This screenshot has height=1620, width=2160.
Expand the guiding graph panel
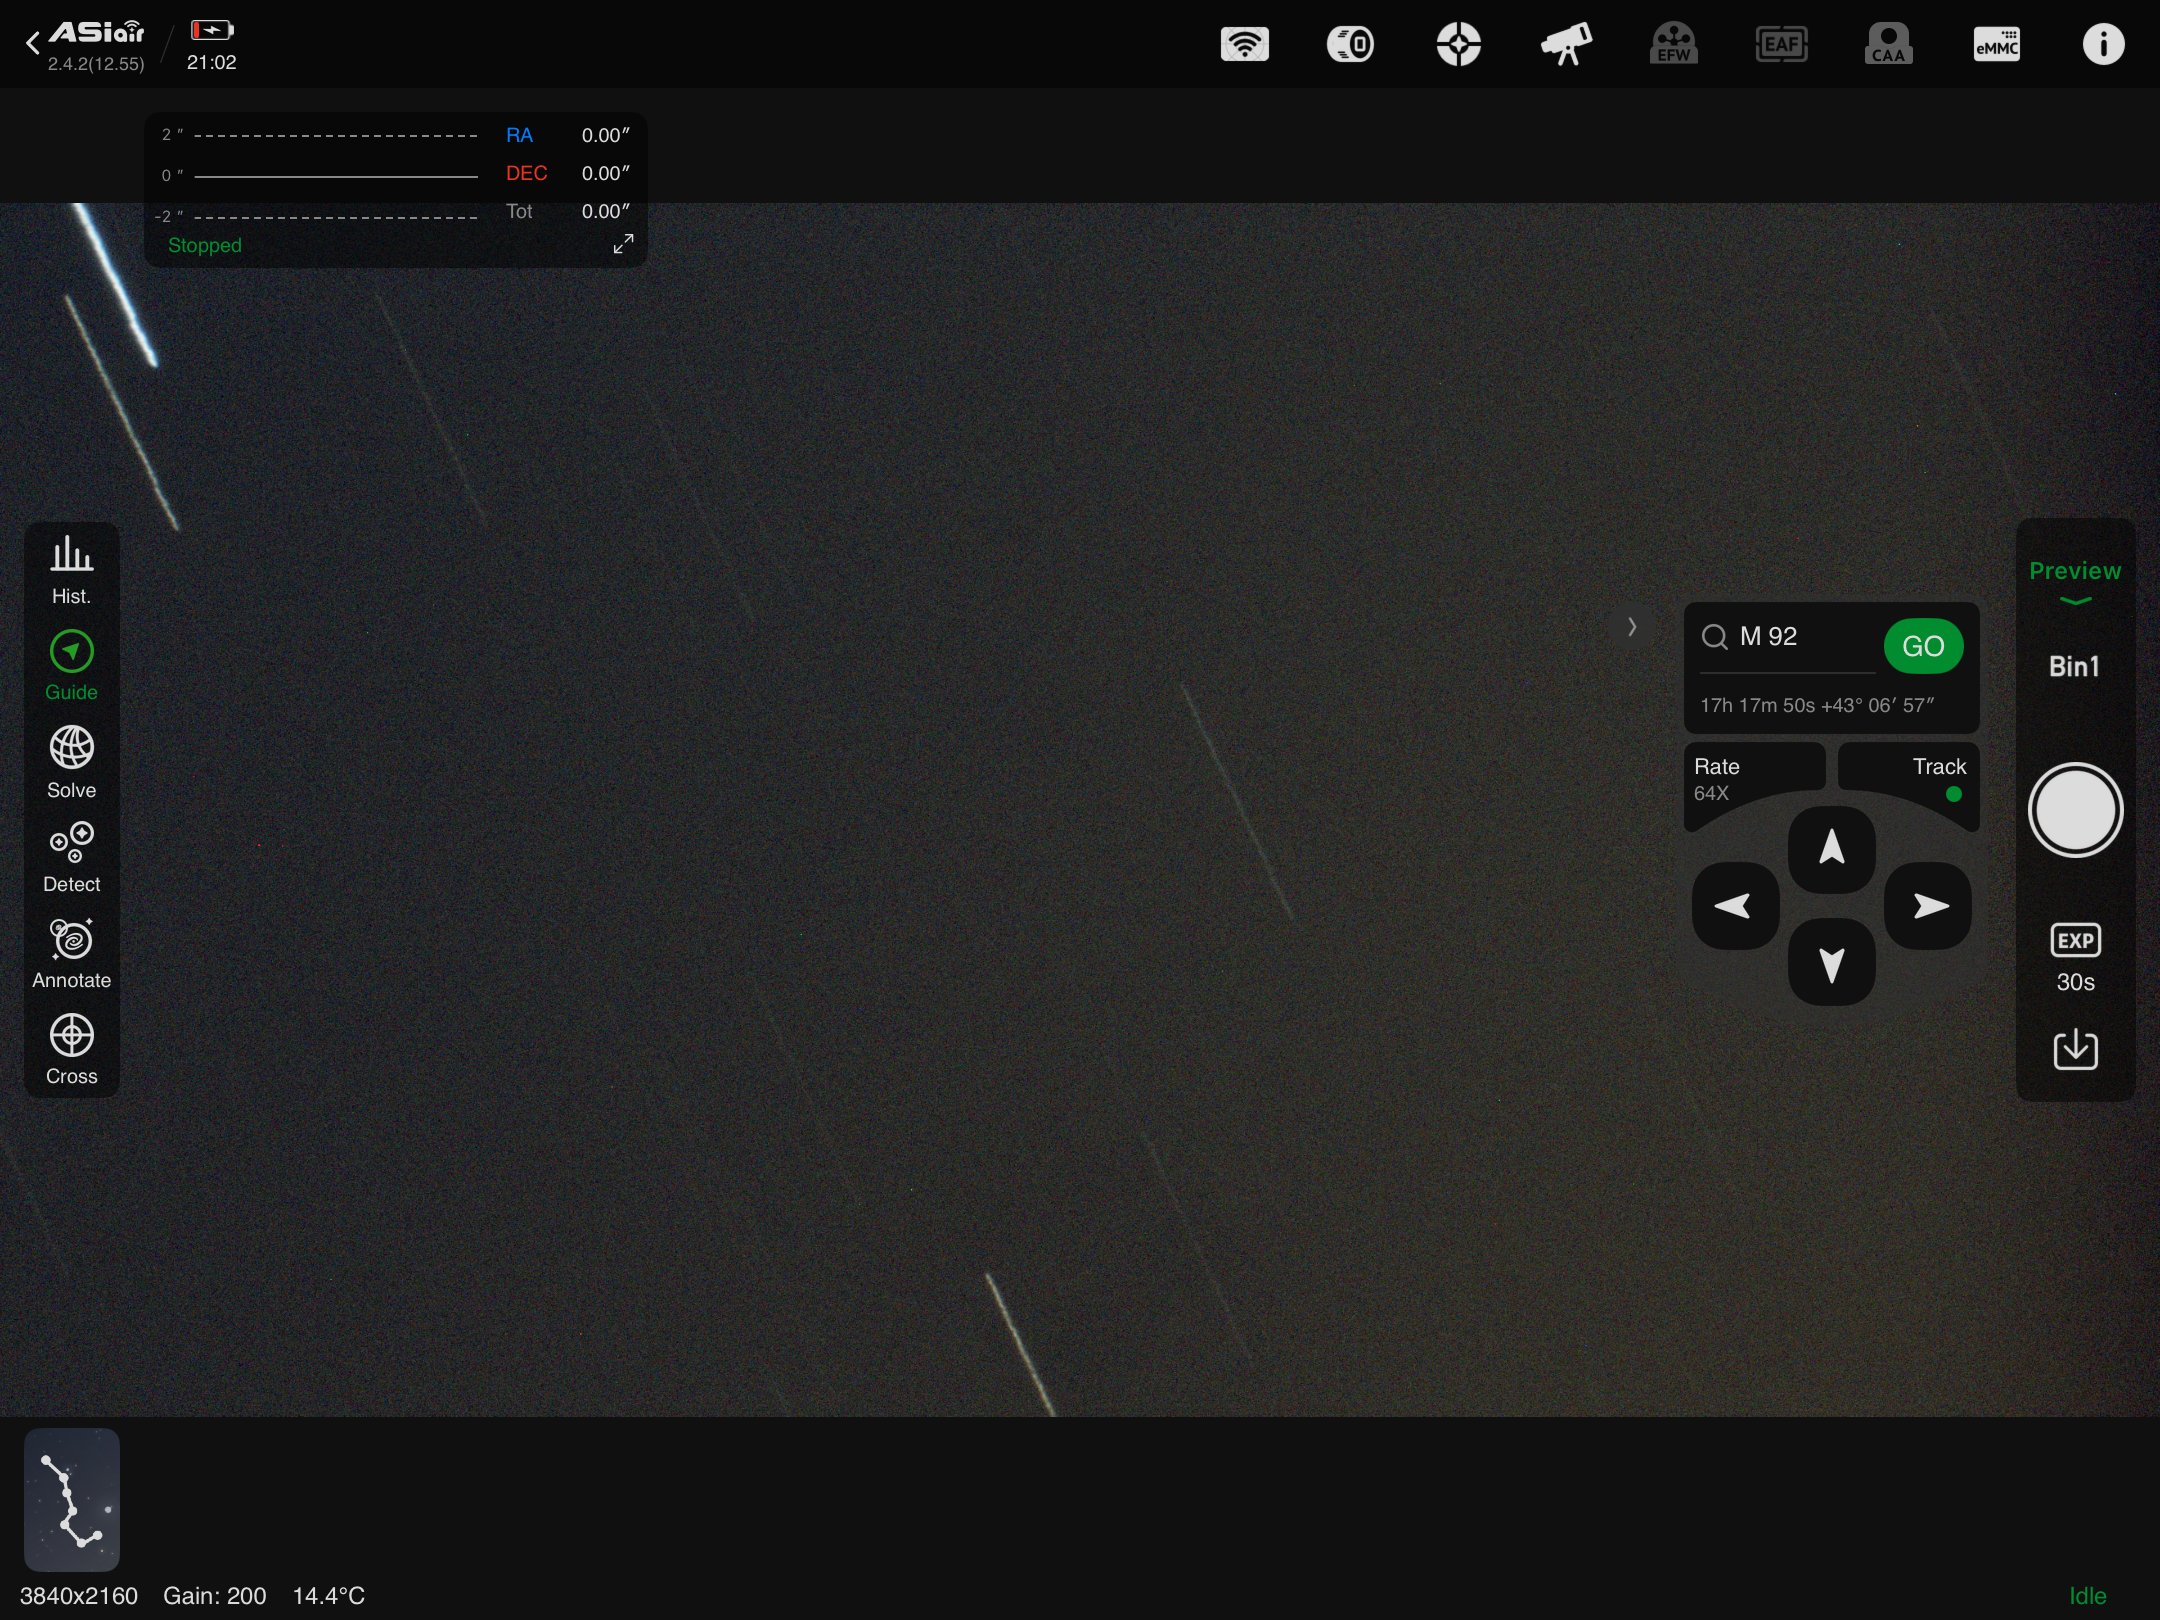point(623,244)
